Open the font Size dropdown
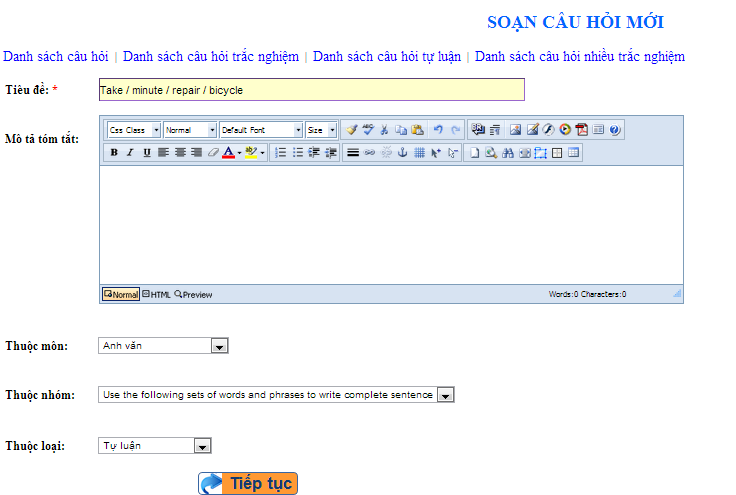This screenshot has width=736, height=495. coord(321,130)
